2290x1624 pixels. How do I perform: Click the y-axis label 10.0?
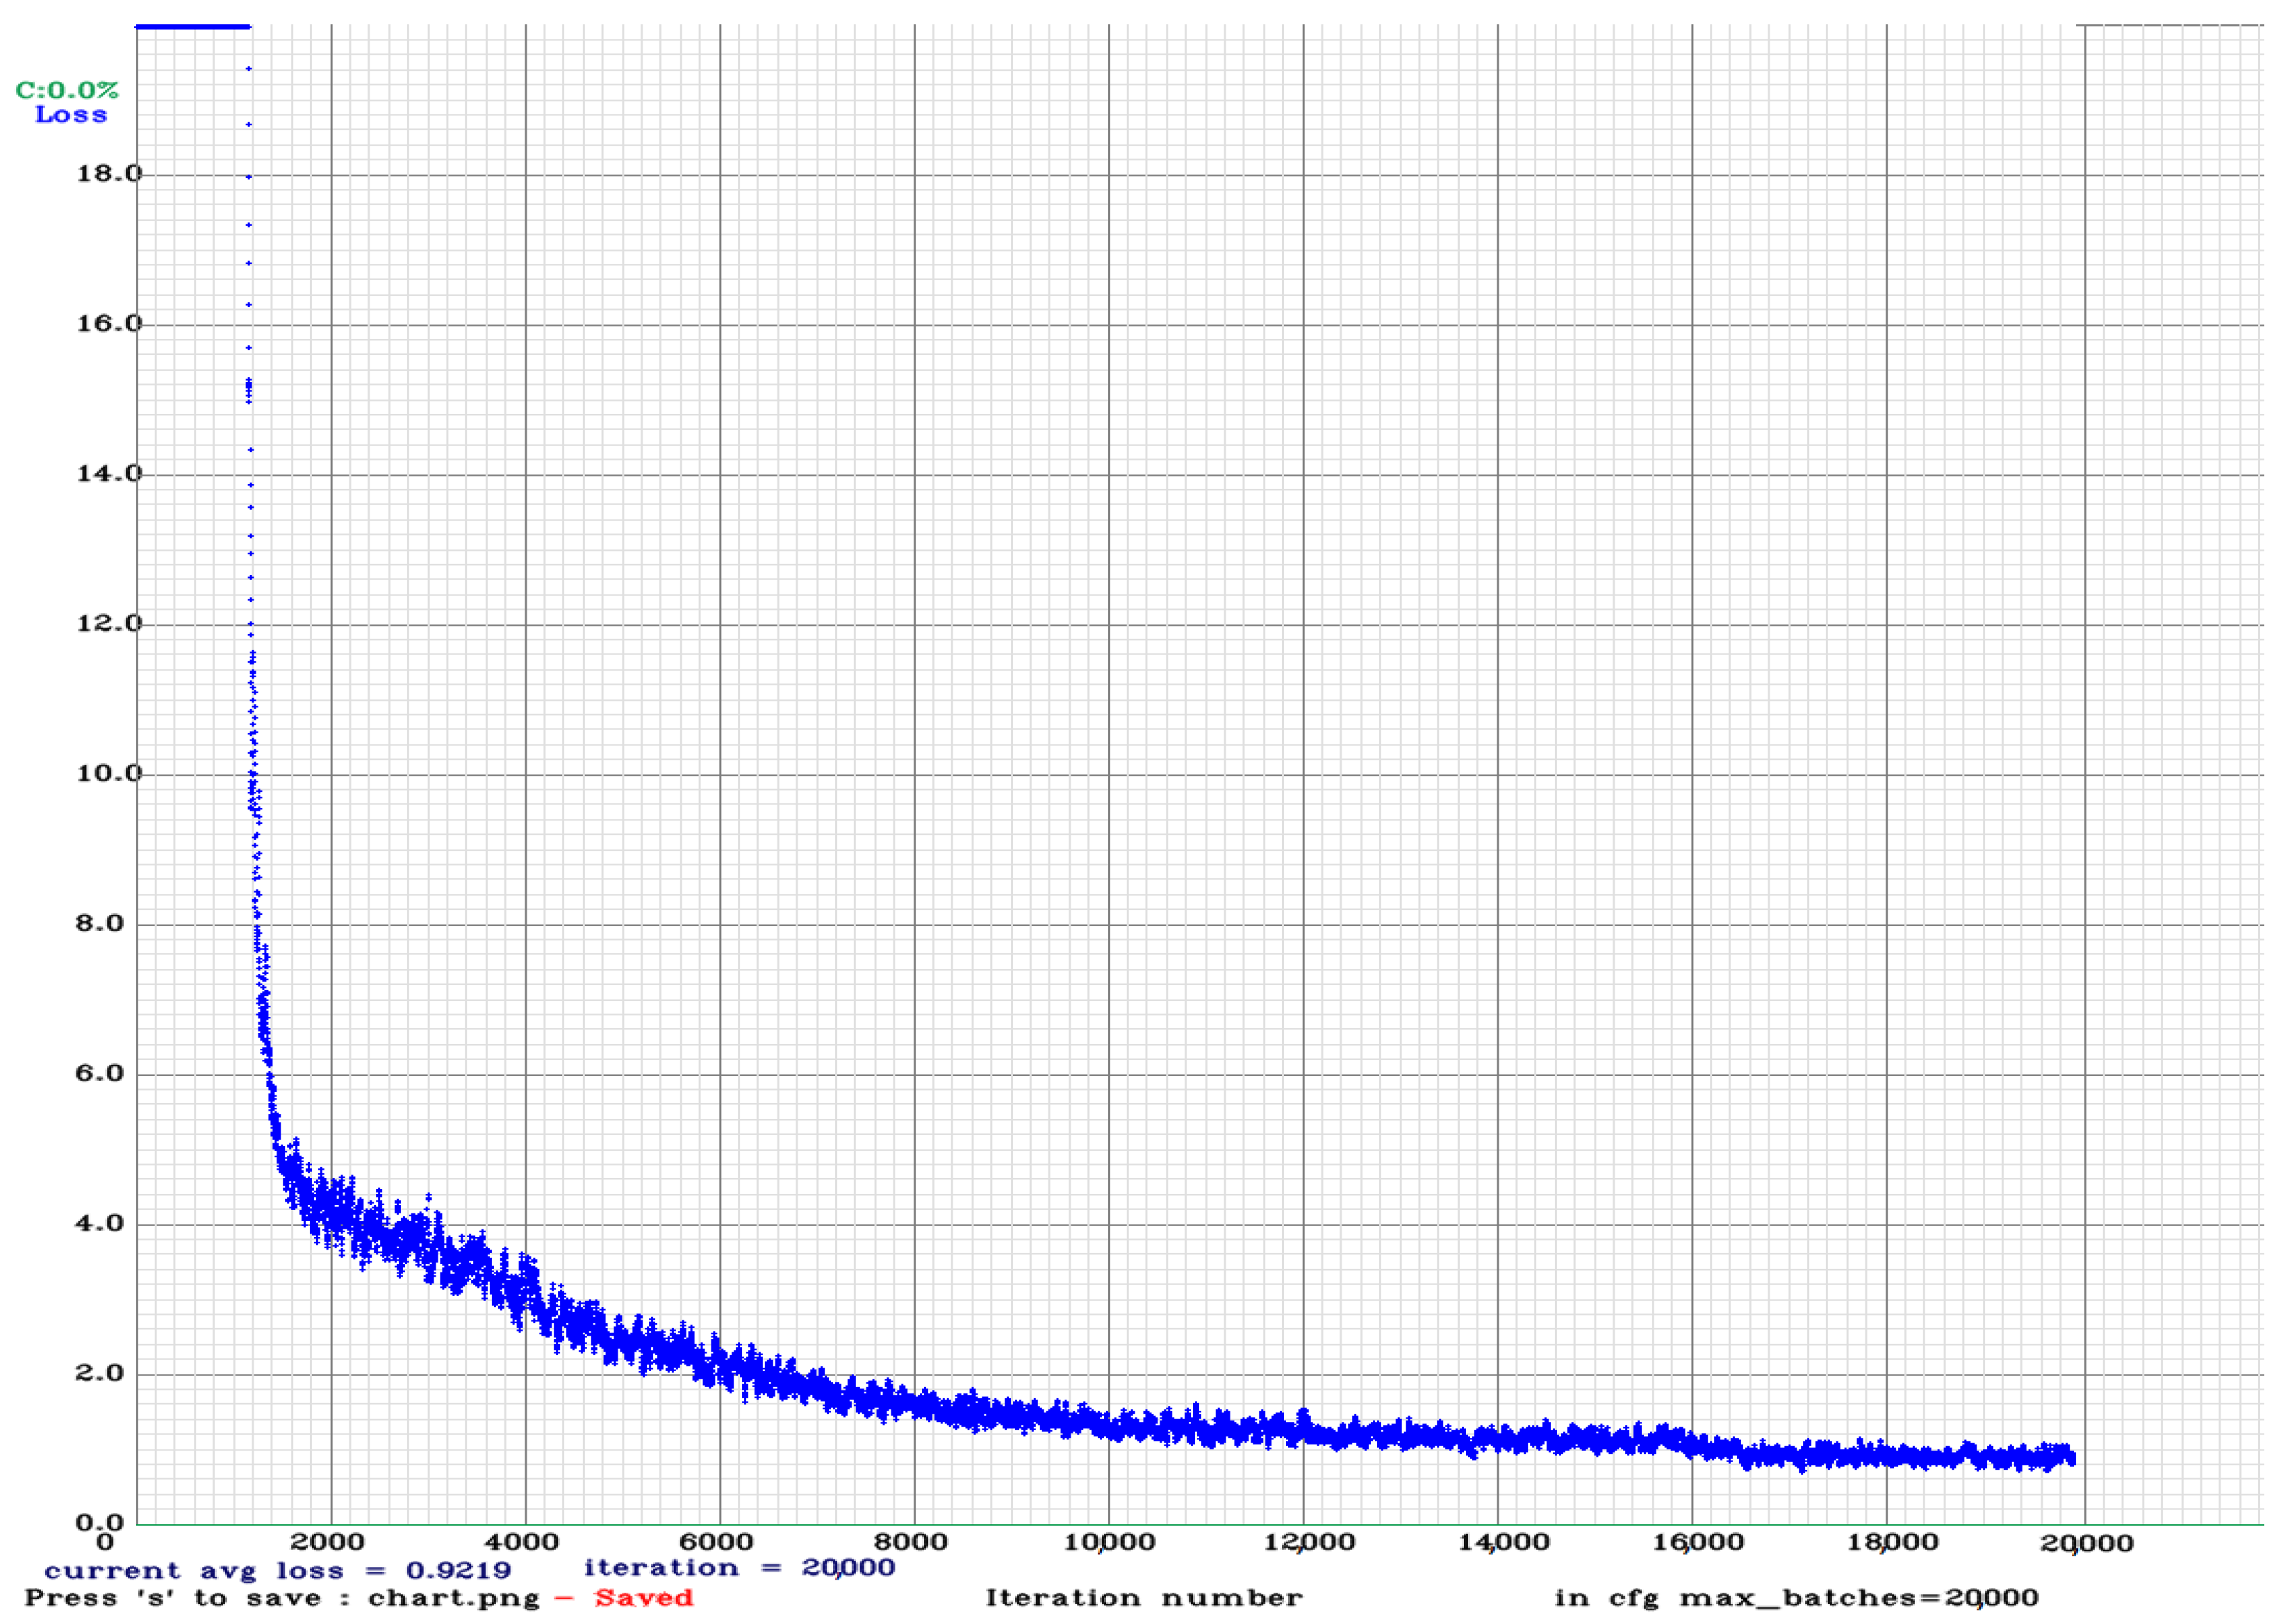point(110,774)
